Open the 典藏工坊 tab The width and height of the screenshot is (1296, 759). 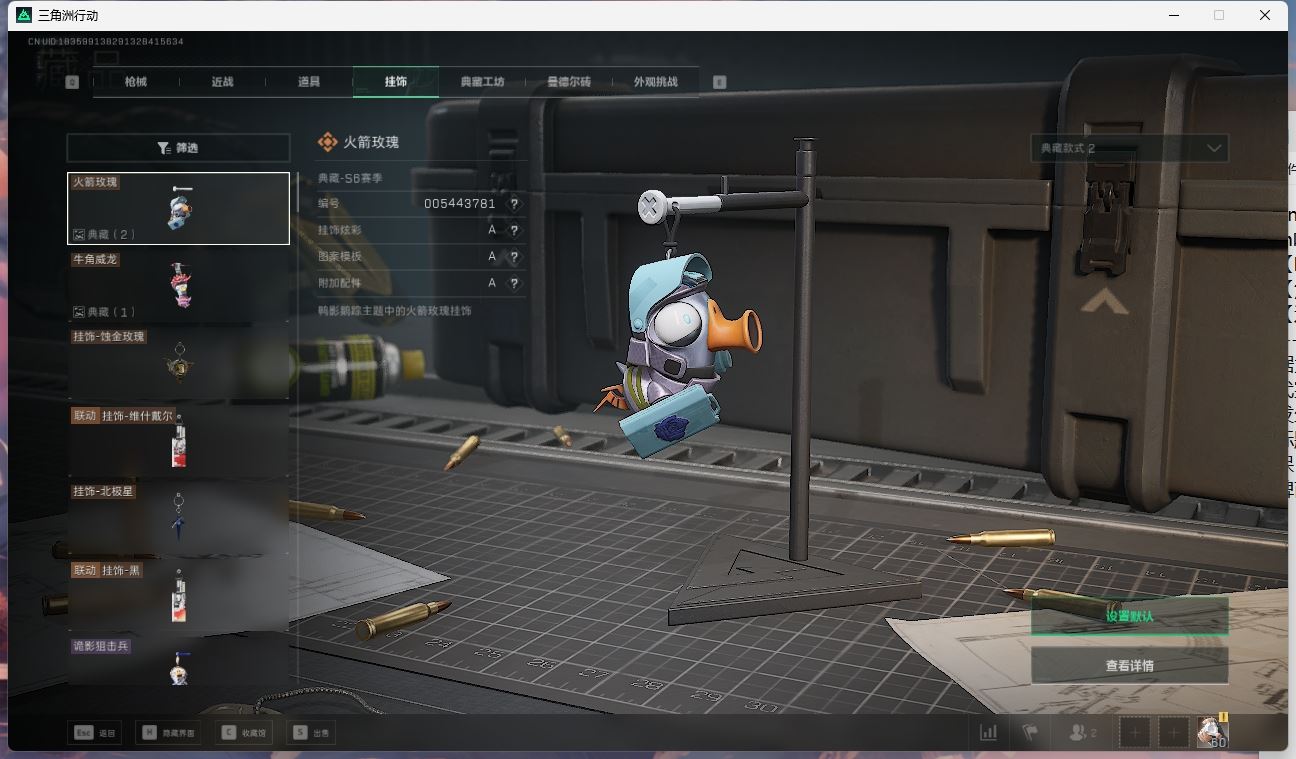click(482, 82)
